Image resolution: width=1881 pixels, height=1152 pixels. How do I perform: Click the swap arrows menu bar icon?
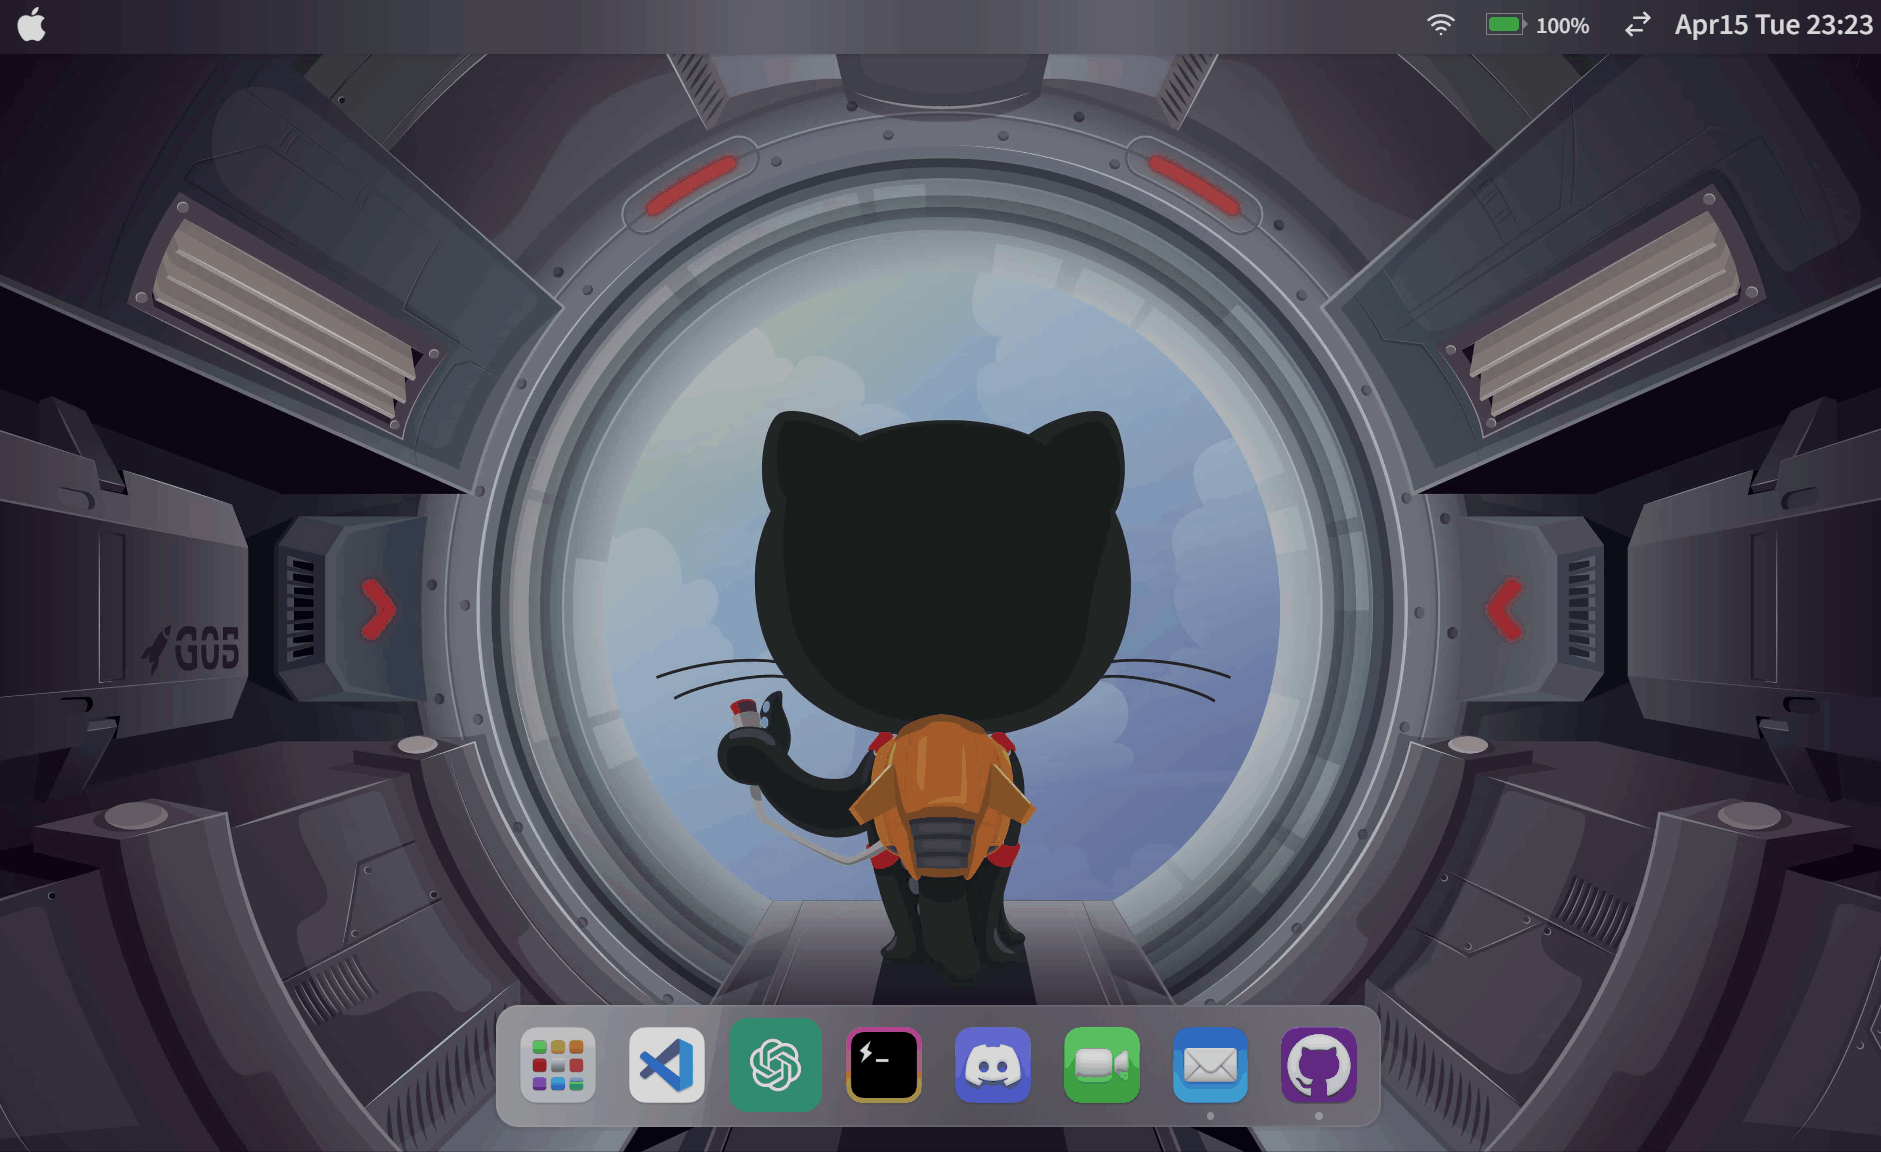point(1637,25)
